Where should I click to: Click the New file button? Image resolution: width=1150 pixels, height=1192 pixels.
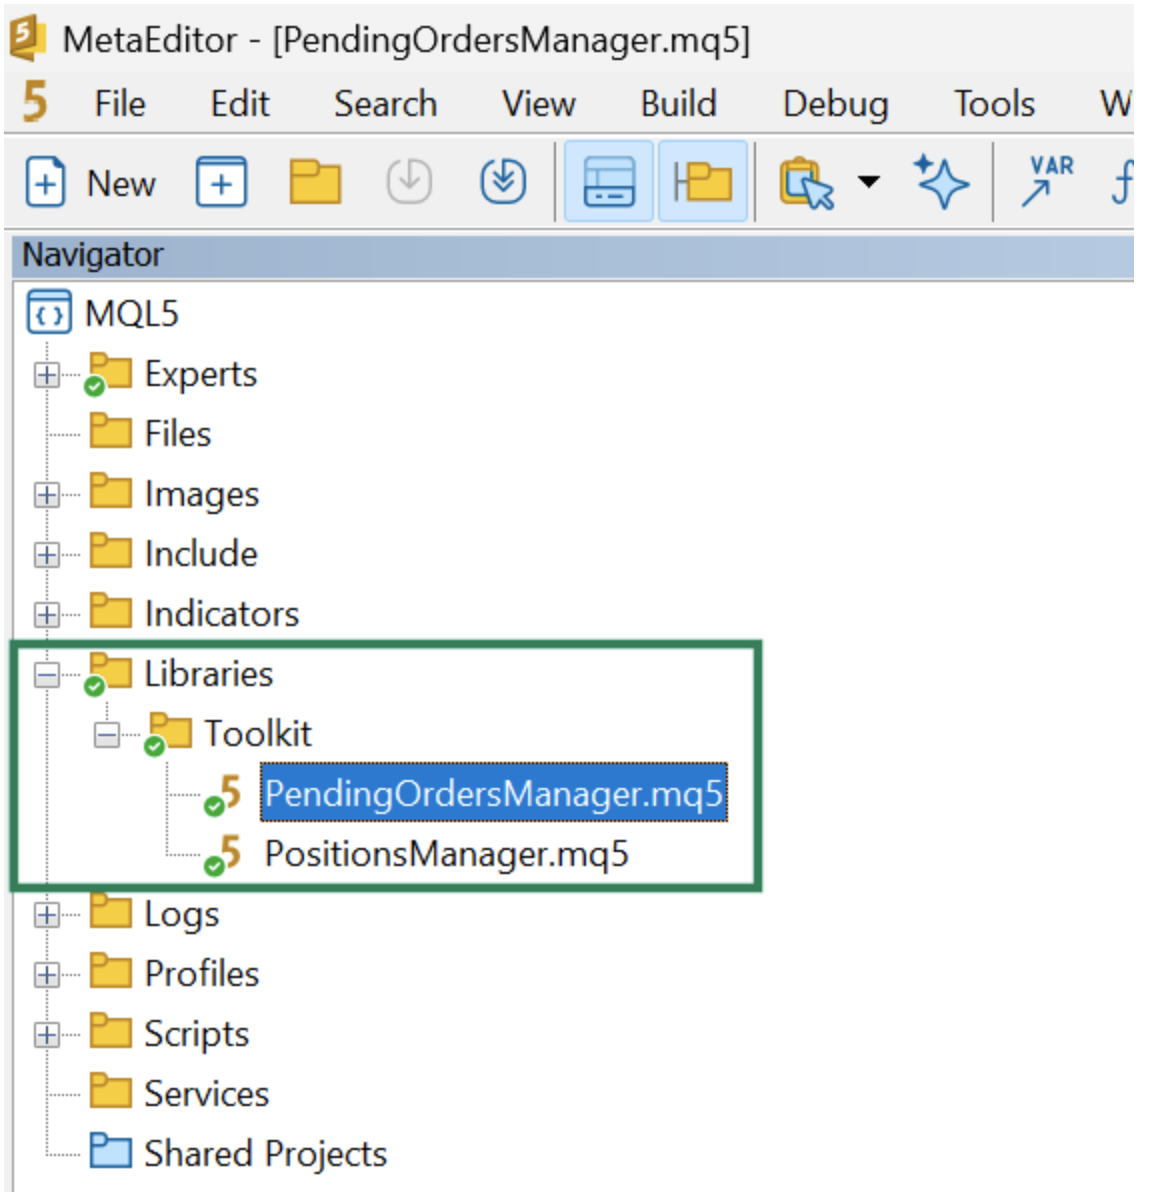(x=90, y=183)
